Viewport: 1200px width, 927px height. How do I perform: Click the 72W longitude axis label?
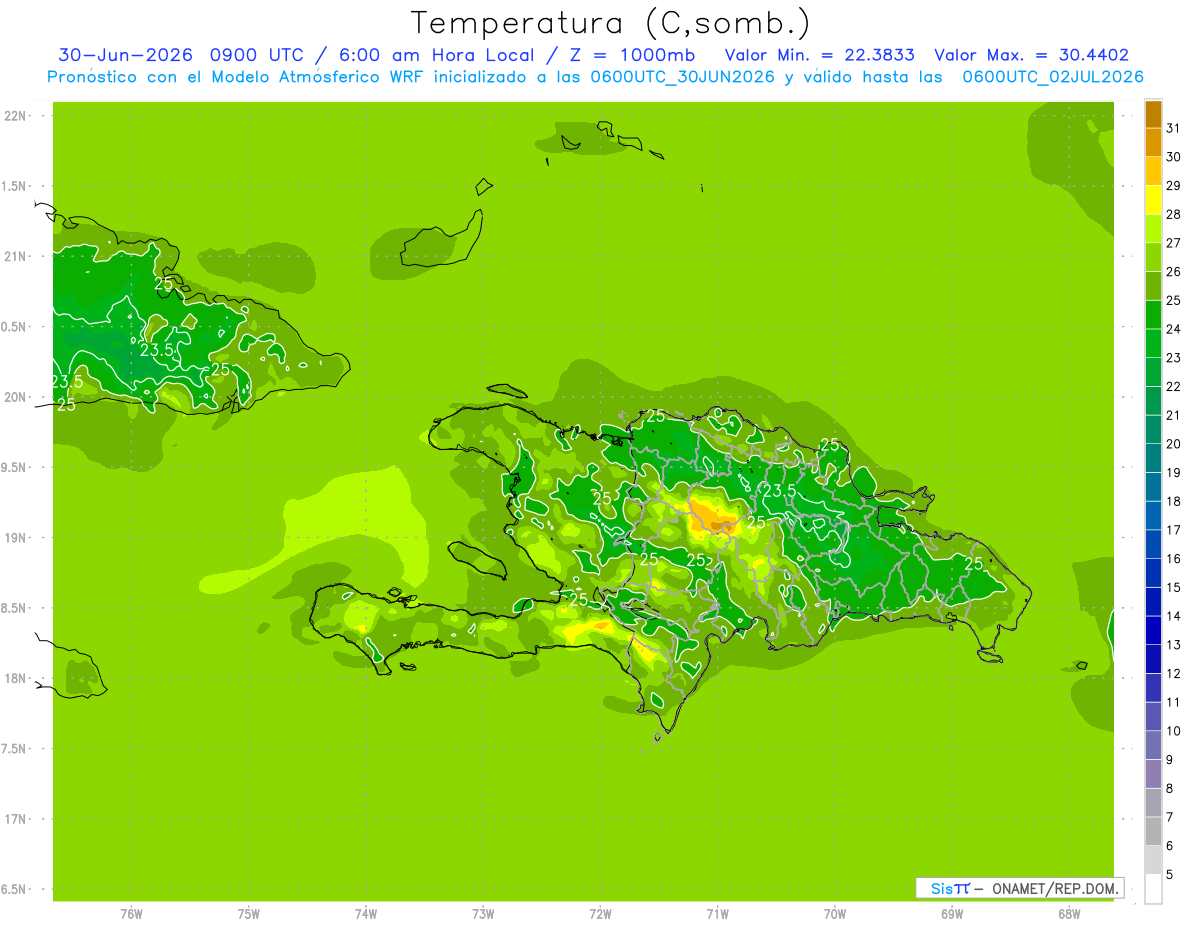(600, 913)
